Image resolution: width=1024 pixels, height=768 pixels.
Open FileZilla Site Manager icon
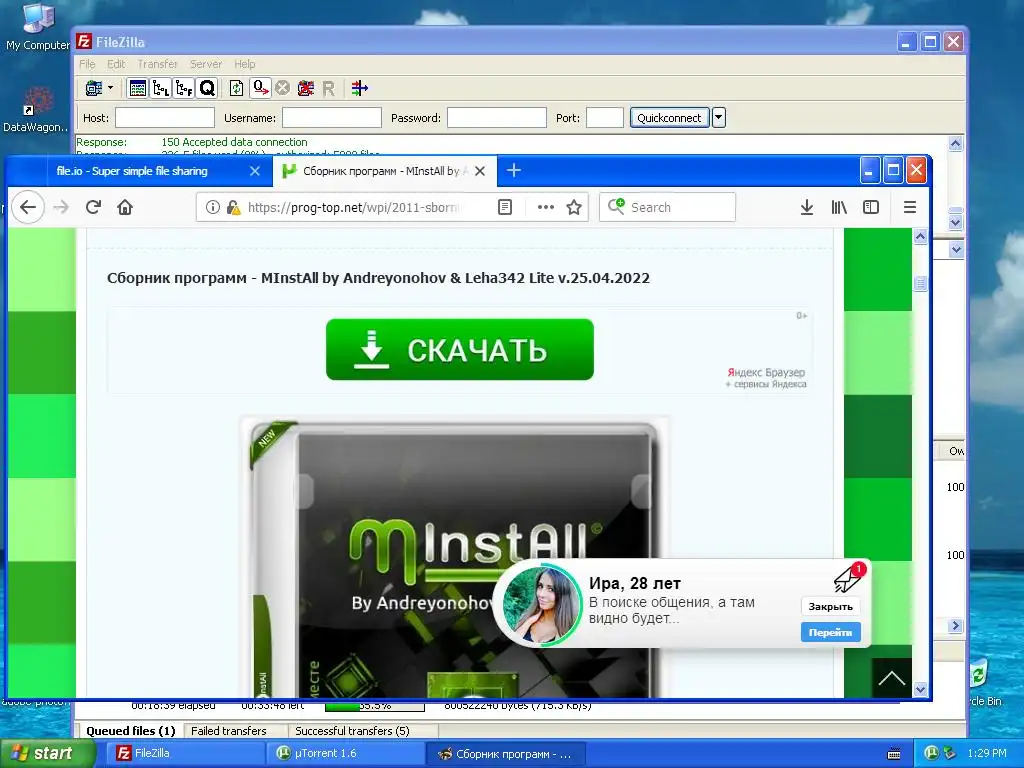click(94, 88)
